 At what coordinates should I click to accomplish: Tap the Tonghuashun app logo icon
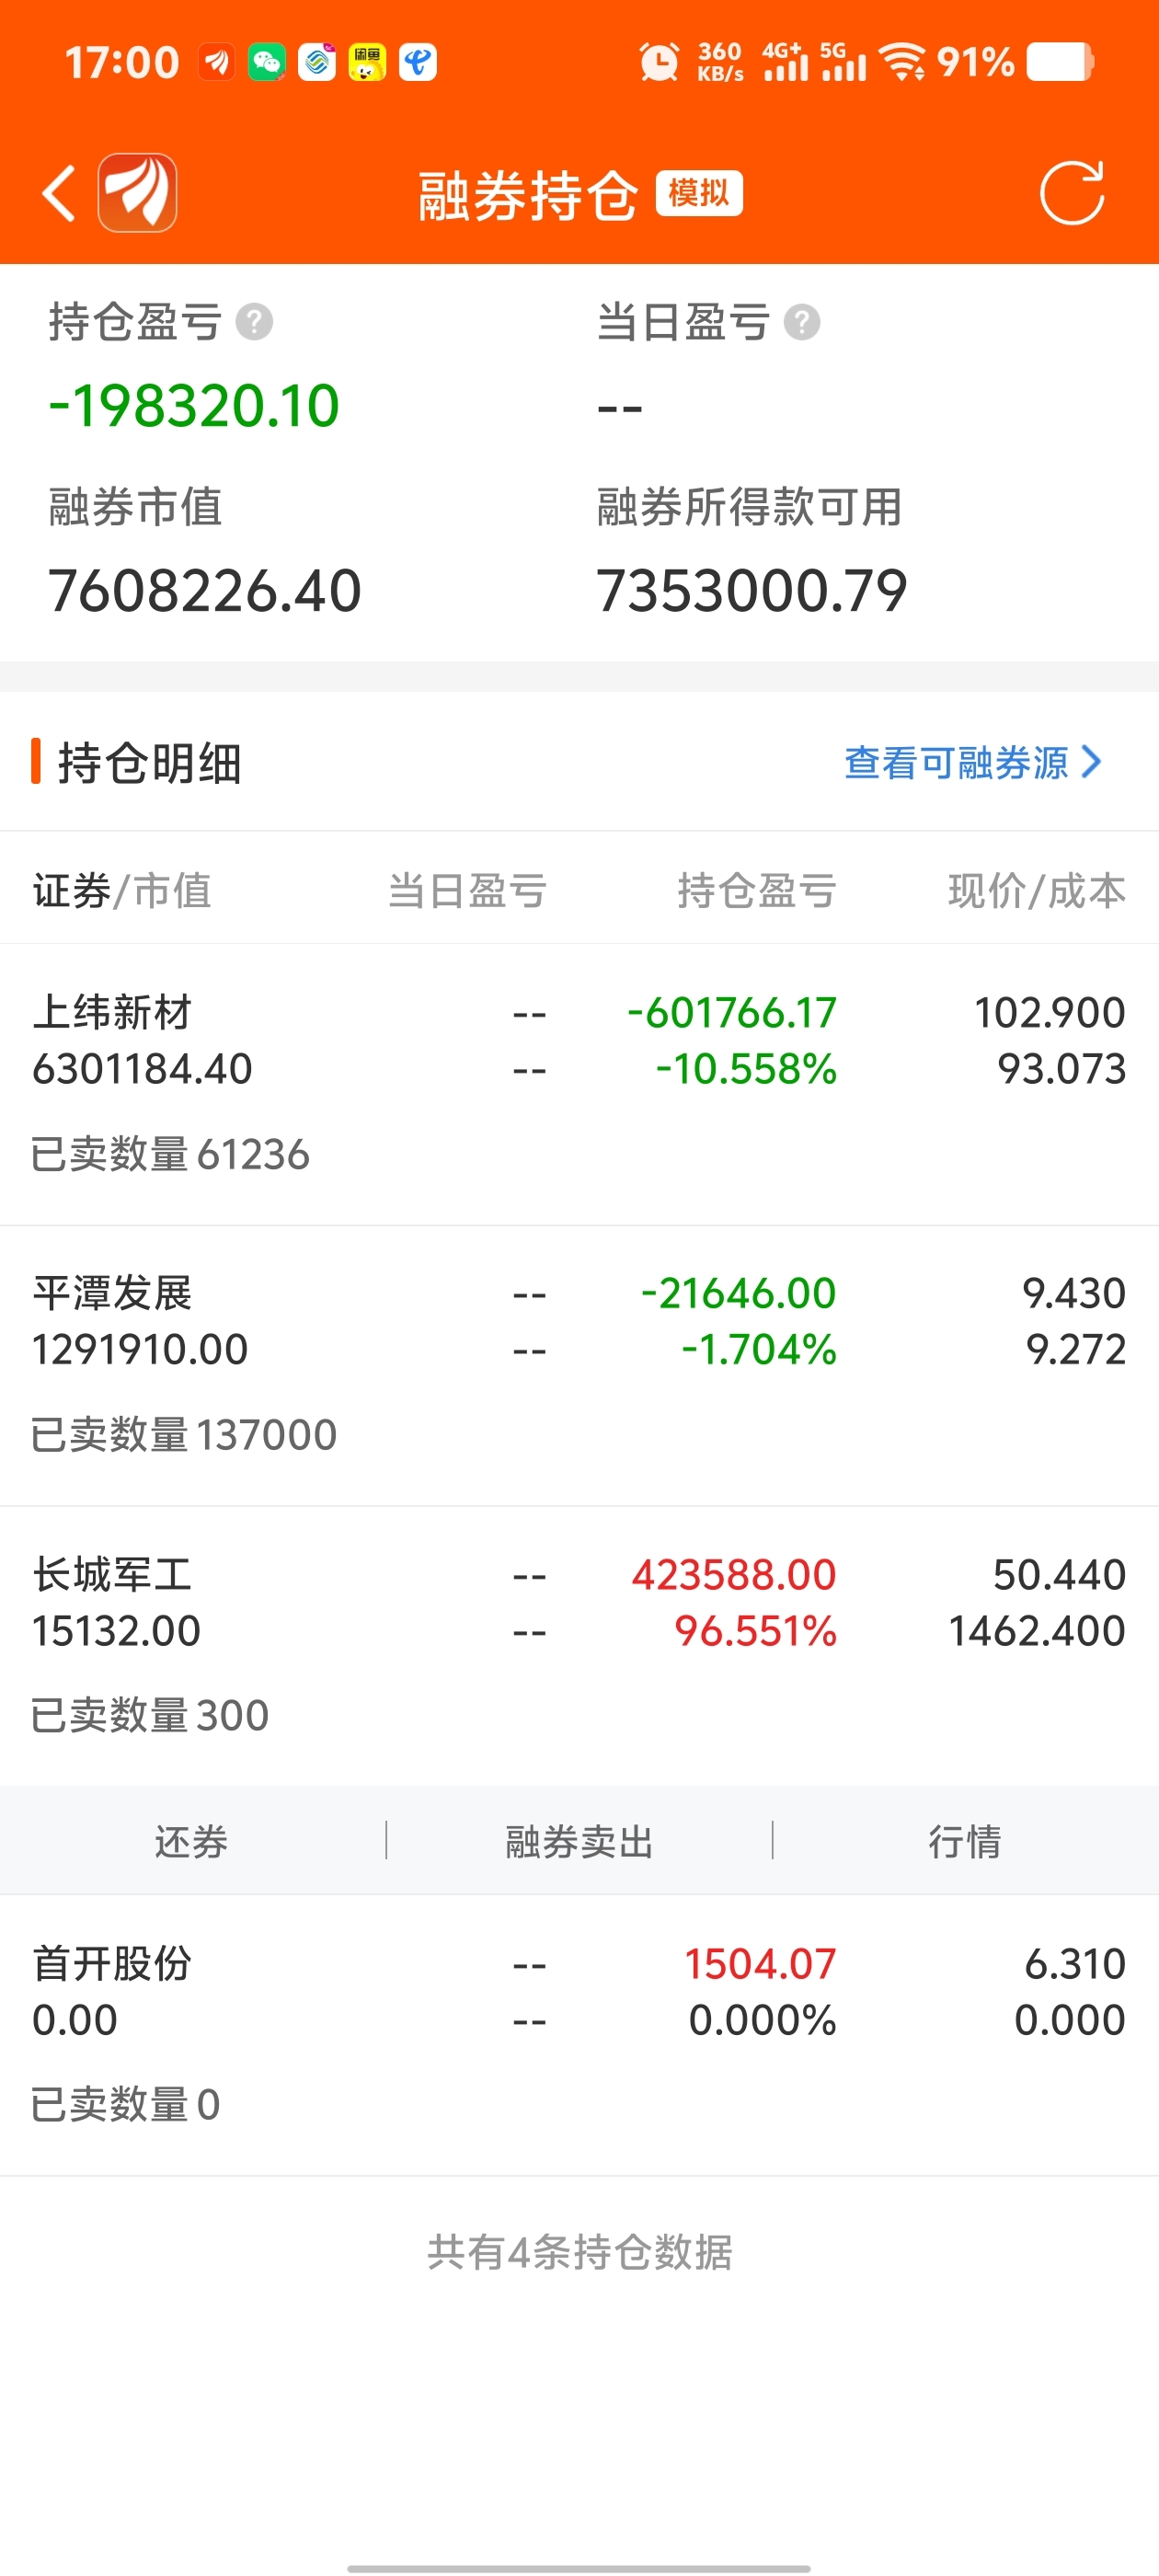137,192
